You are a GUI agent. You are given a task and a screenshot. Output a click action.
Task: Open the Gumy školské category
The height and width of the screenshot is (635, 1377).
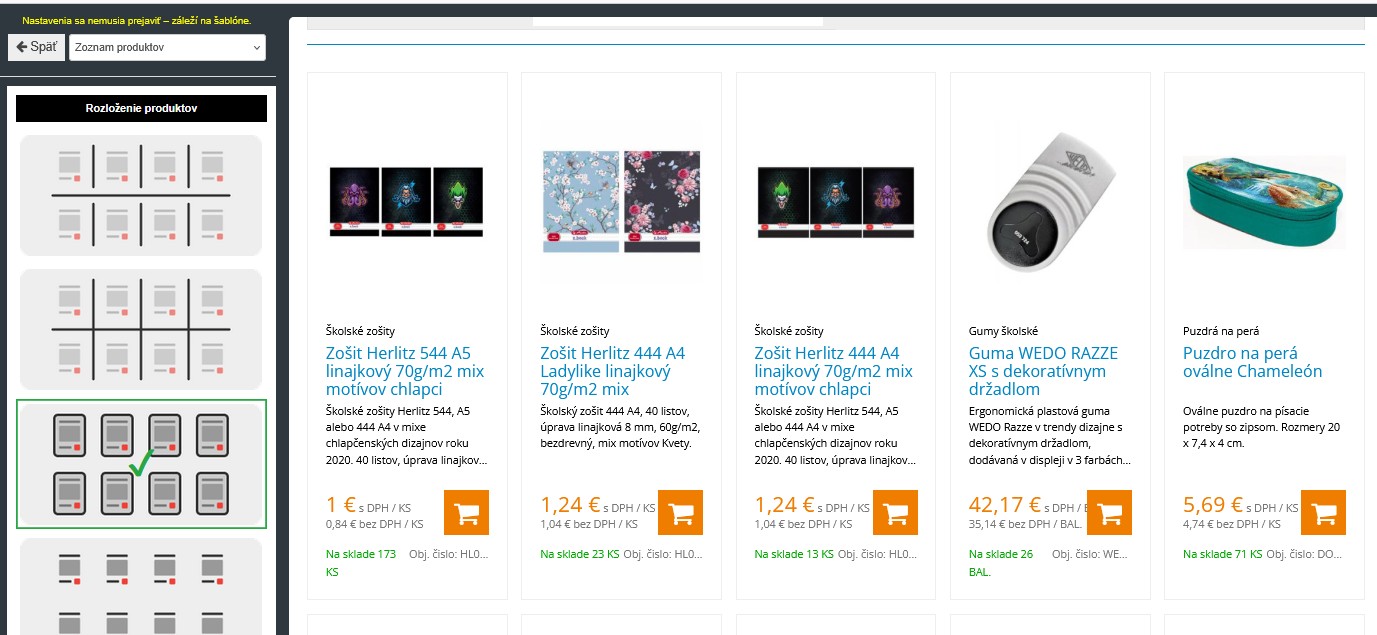[x=1003, y=331]
